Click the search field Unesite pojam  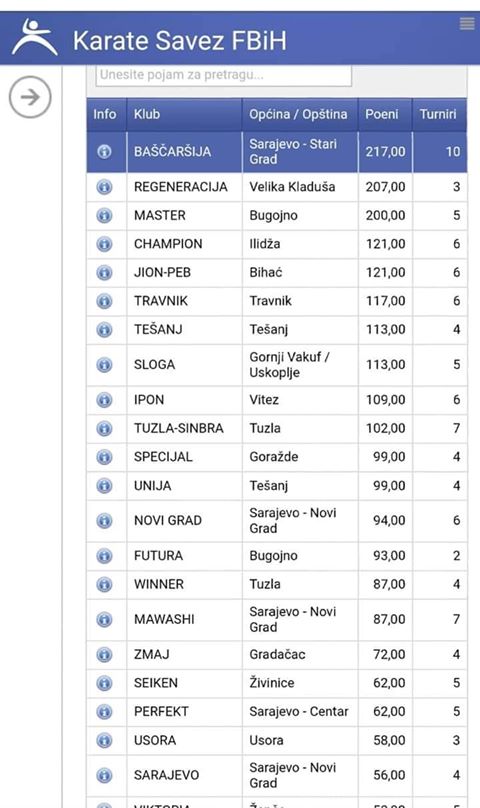(224, 75)
